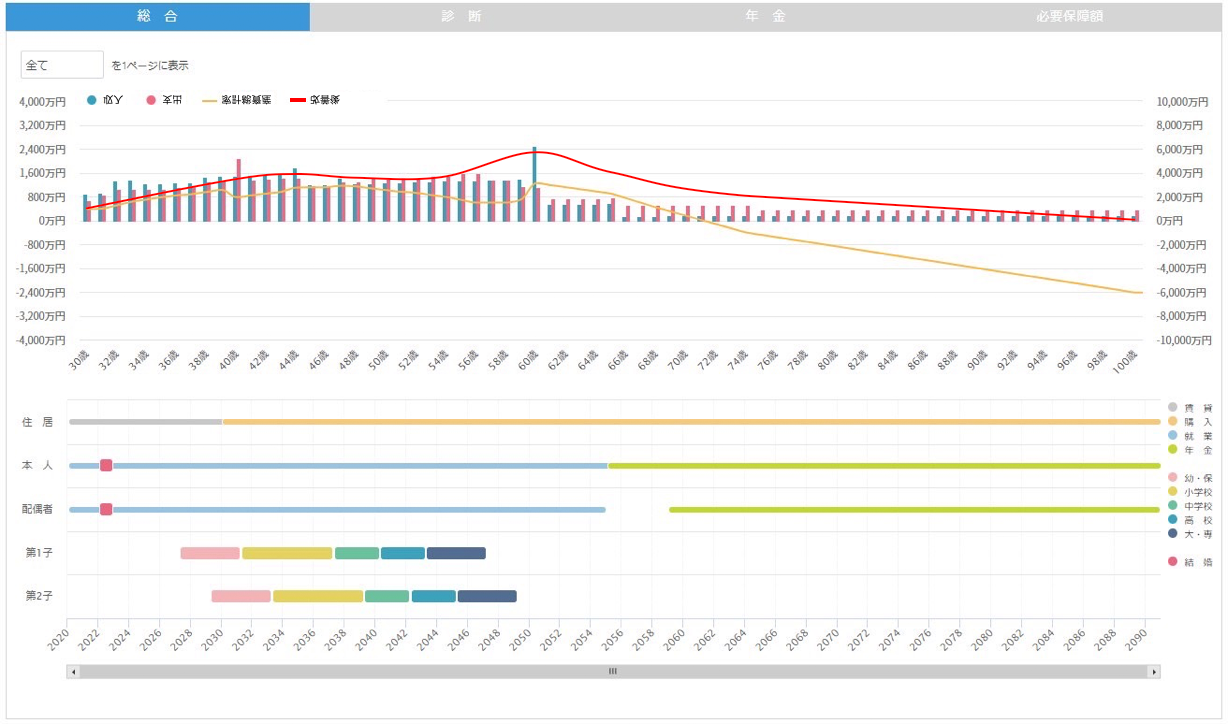Click the 賃貸 gray legend dot
1228x724 pixels.
pyautogui.click(x=1172, y=407)
